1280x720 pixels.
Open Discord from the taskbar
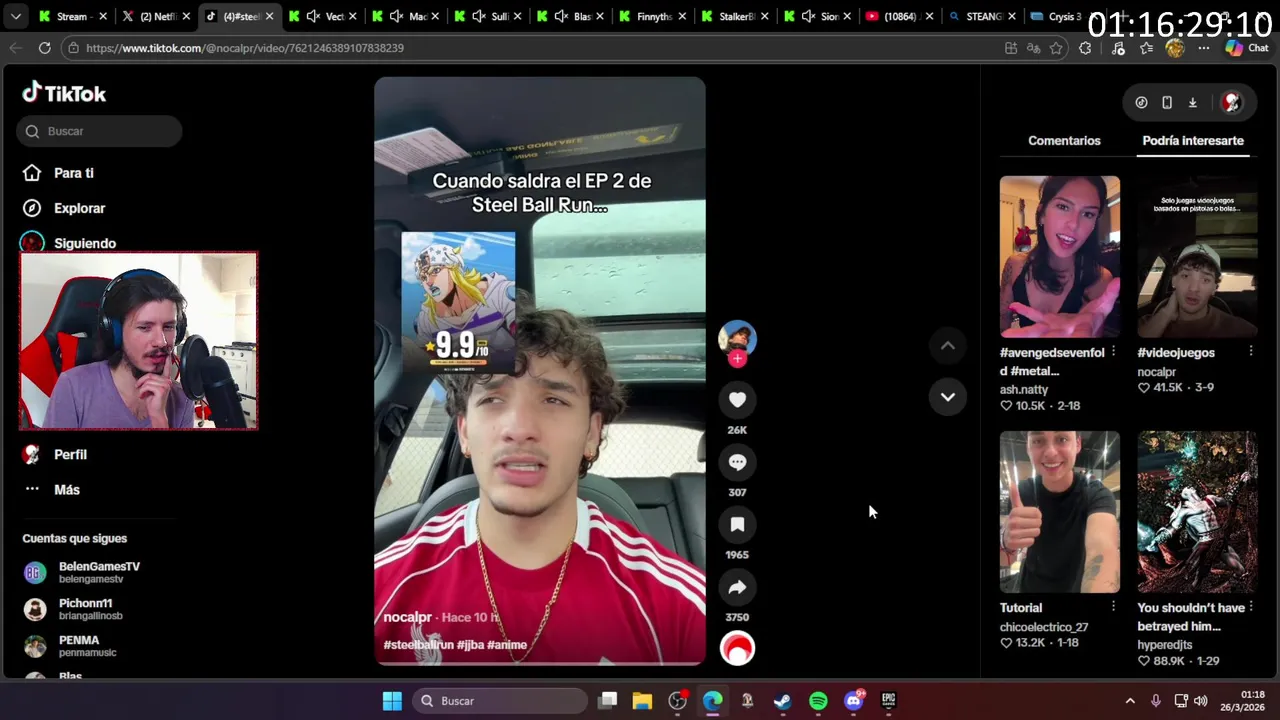pyautogui.click(x=853, y=701)
